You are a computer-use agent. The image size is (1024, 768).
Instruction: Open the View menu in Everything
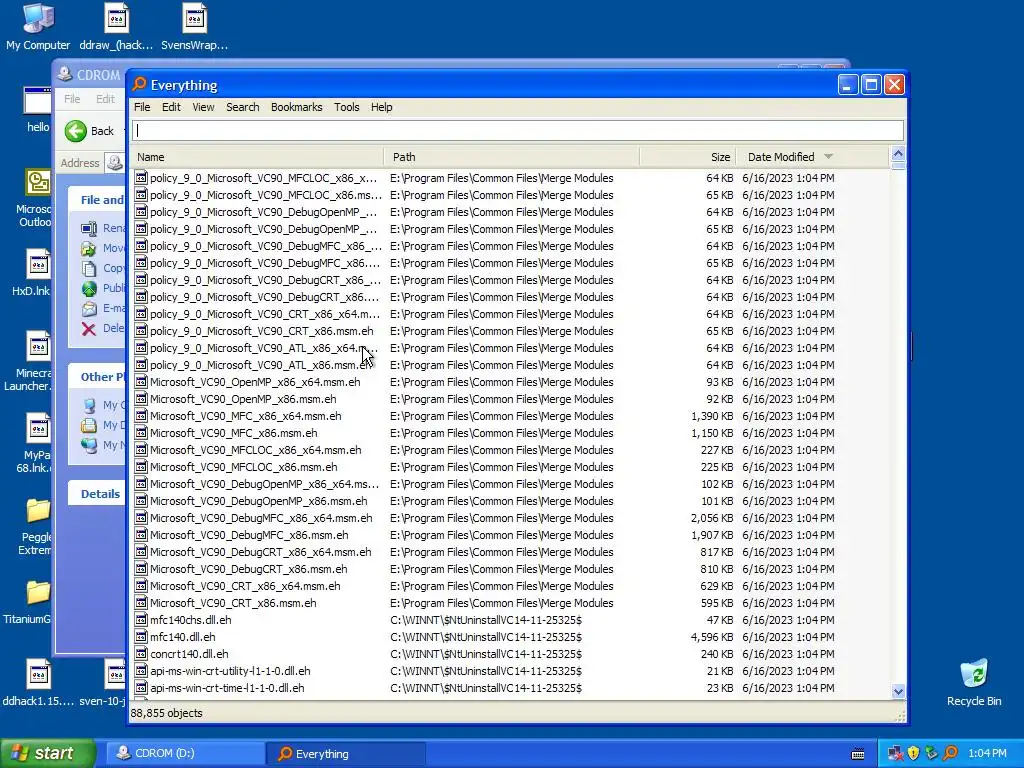[203, 107]
